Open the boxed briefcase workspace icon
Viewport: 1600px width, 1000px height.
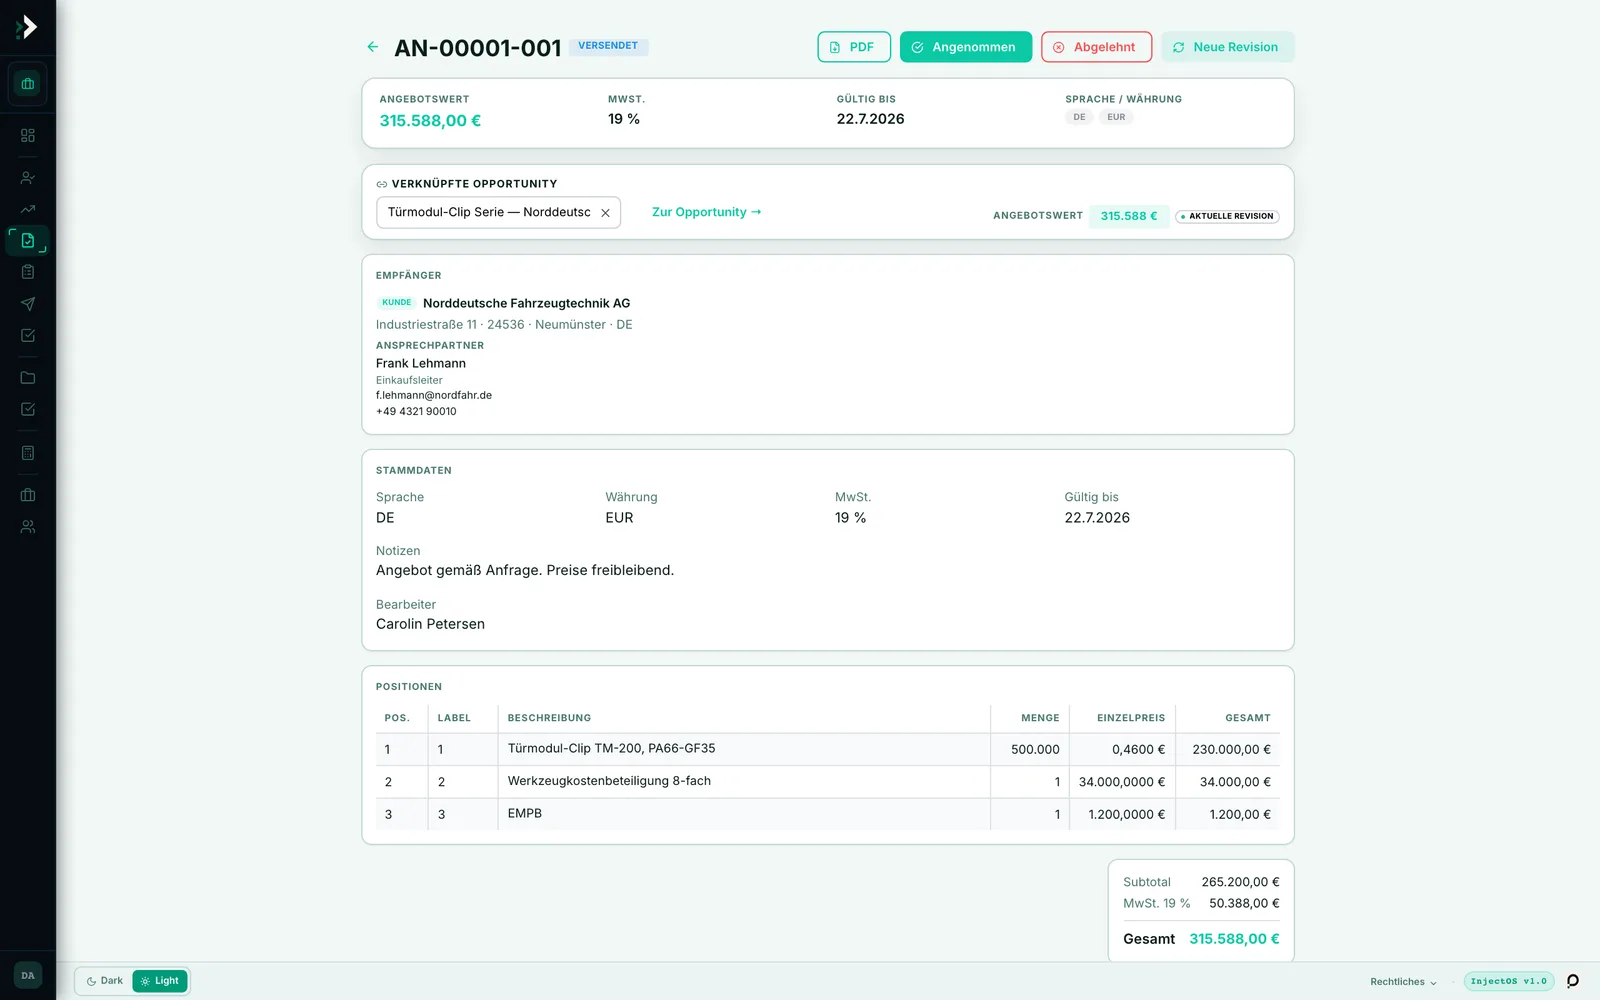tap(28, 84)
